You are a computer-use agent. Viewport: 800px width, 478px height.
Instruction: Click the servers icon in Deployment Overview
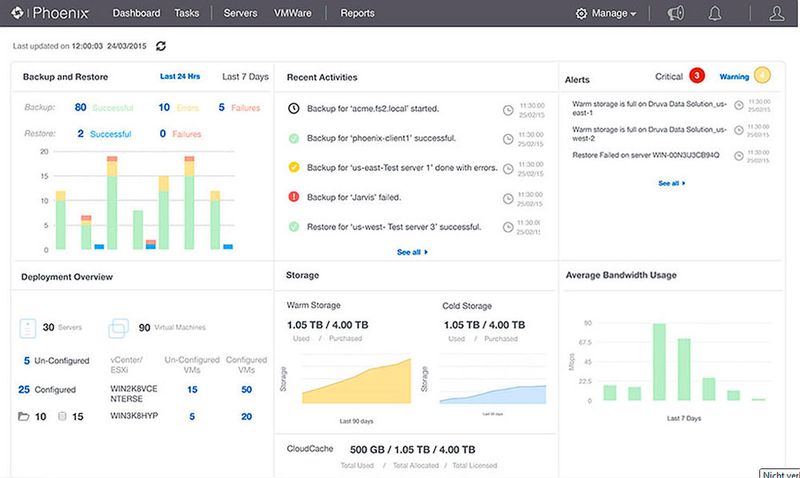(x=29, y=327)
